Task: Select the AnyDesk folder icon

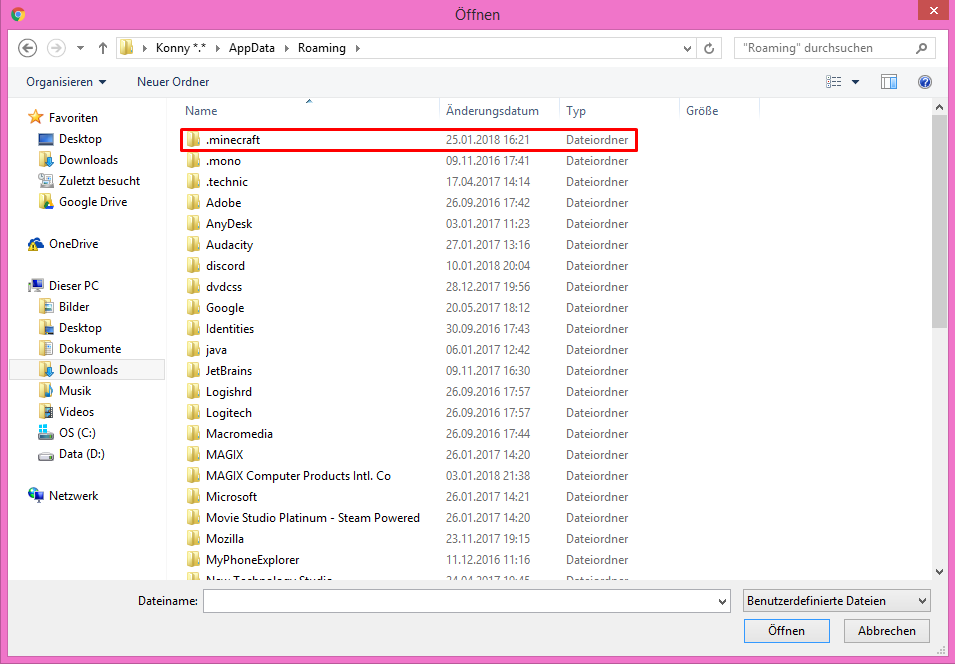Action: click(193, 224)
